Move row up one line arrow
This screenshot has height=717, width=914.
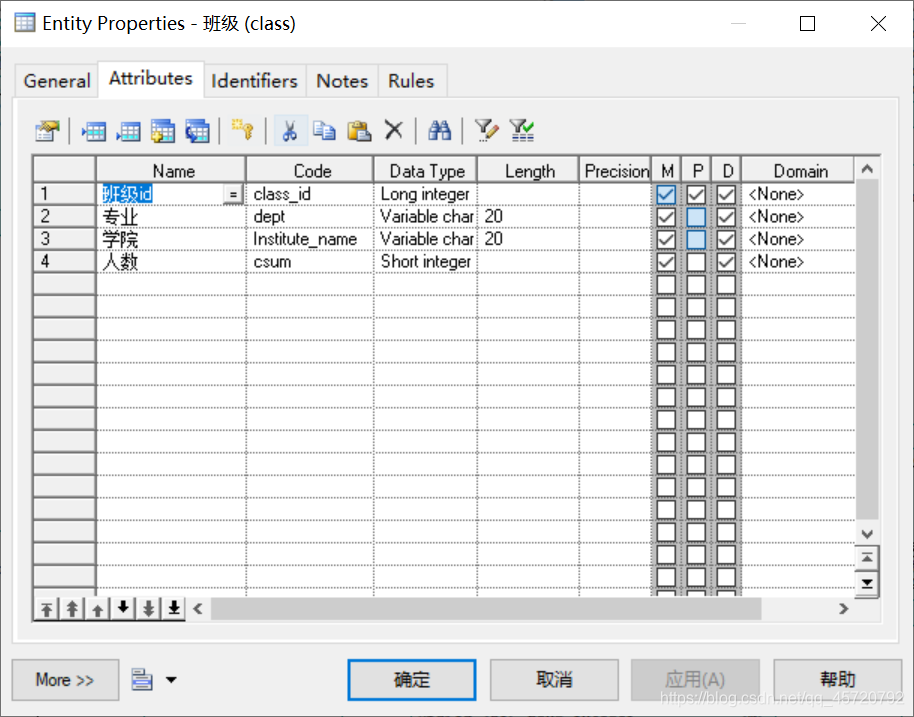[98, 609]
